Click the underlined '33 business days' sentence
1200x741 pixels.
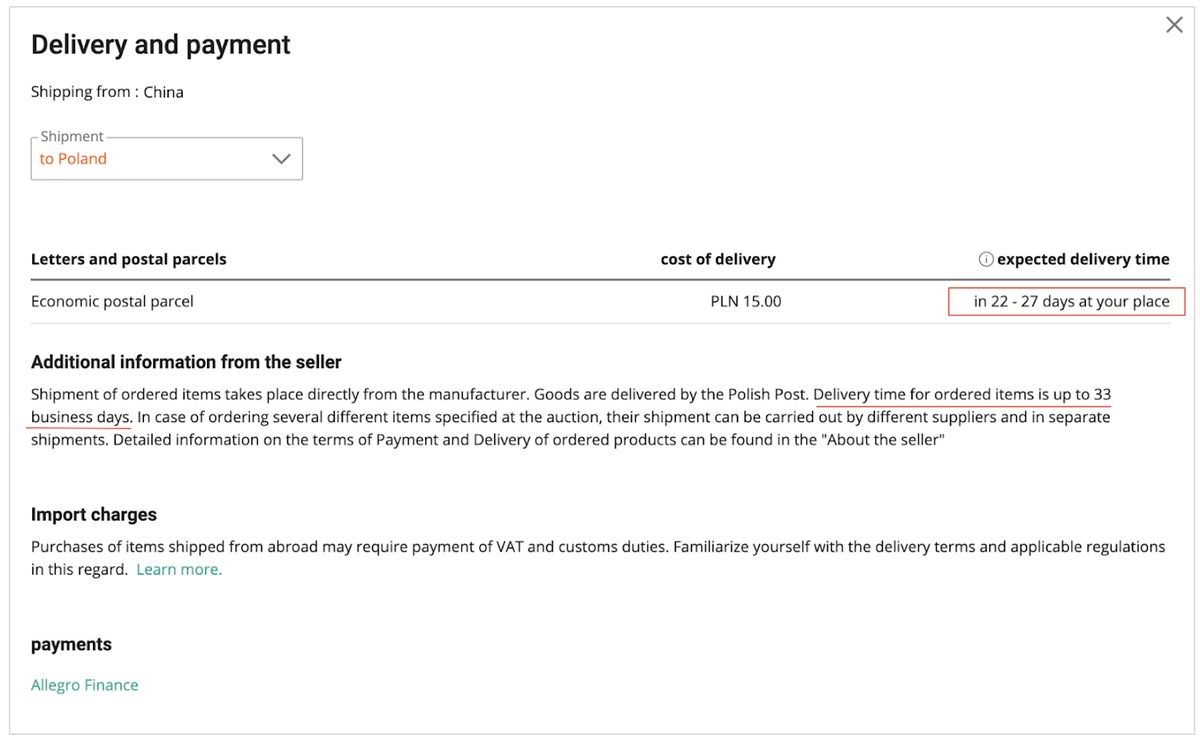571,405
